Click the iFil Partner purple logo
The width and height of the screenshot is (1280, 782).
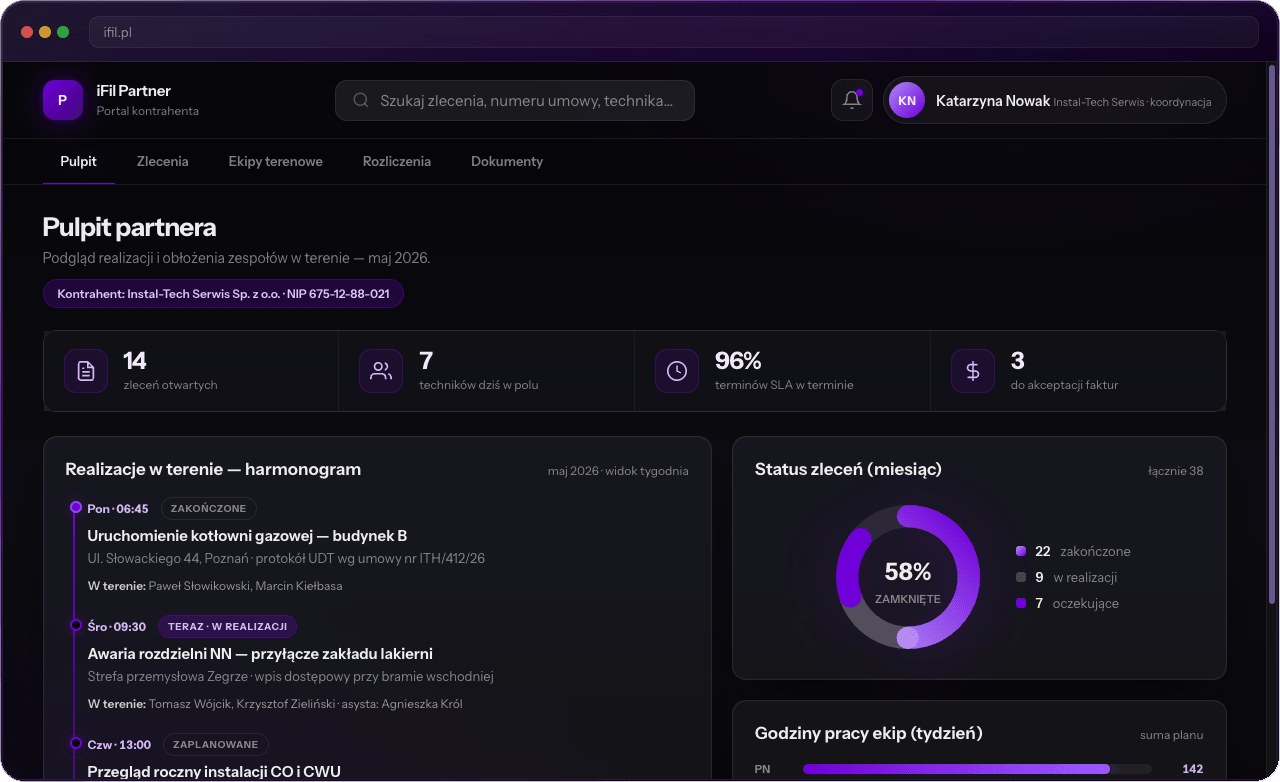[63, 100]
